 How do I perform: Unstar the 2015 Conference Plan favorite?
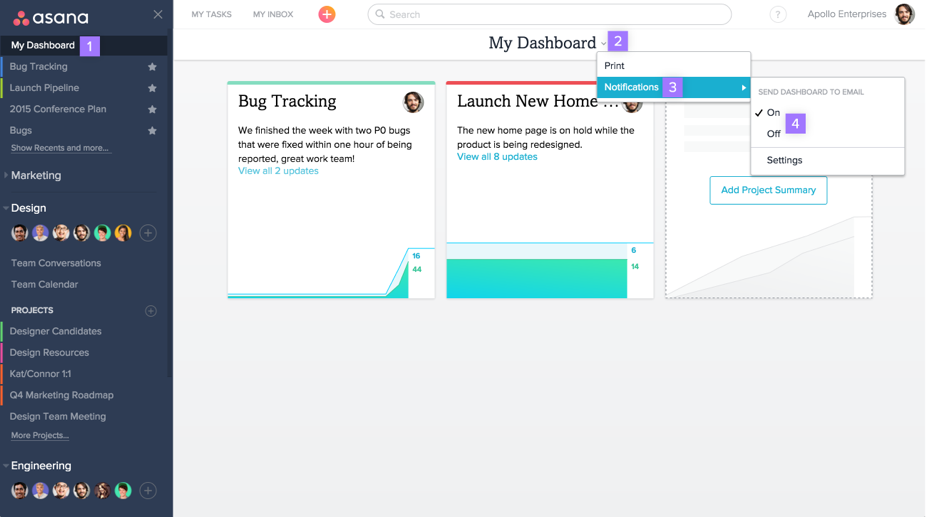tap(152, 109)
